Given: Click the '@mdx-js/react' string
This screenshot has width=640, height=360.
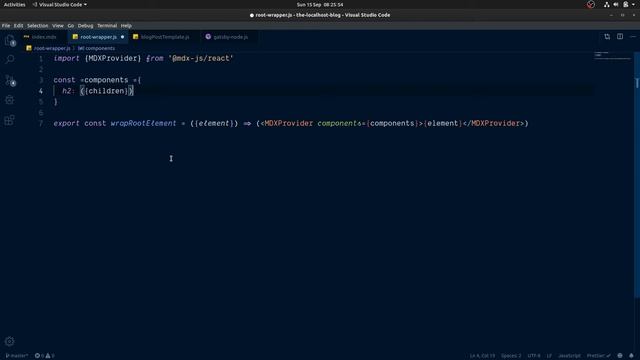Looking at the screenshot, I should click(200, 58).
